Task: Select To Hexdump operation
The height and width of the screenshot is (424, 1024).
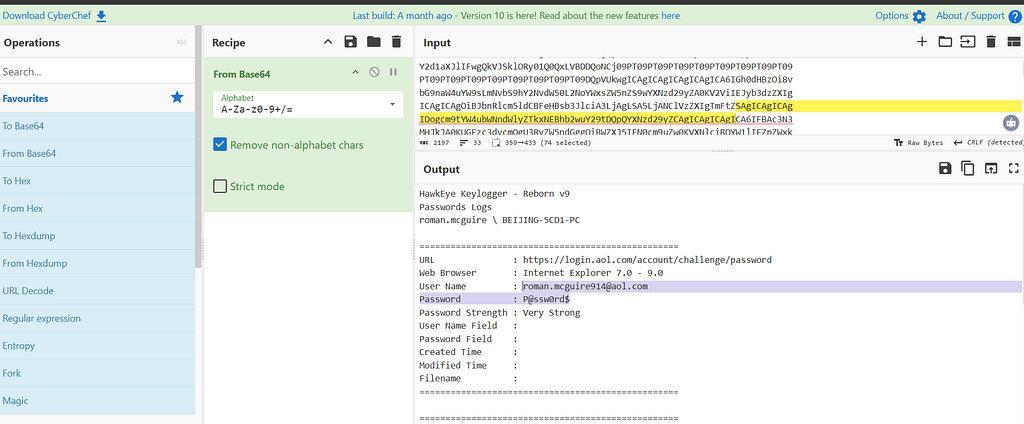Action: pos(97,236)
